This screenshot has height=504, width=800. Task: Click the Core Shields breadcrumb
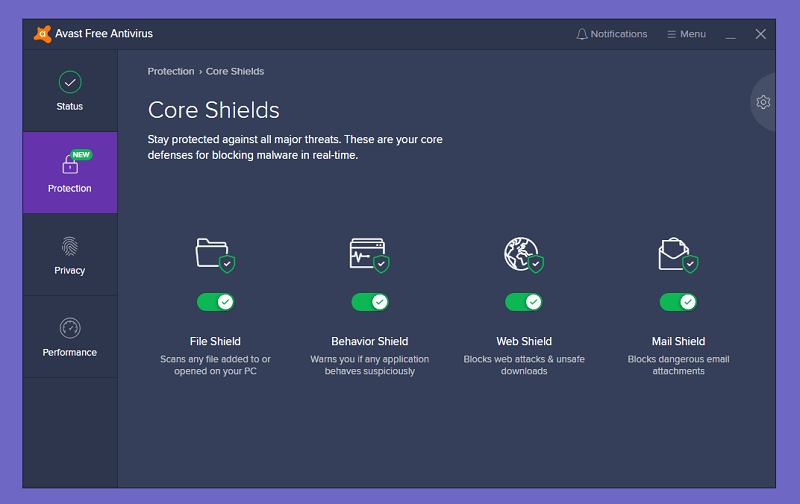[x=235, y=71]
